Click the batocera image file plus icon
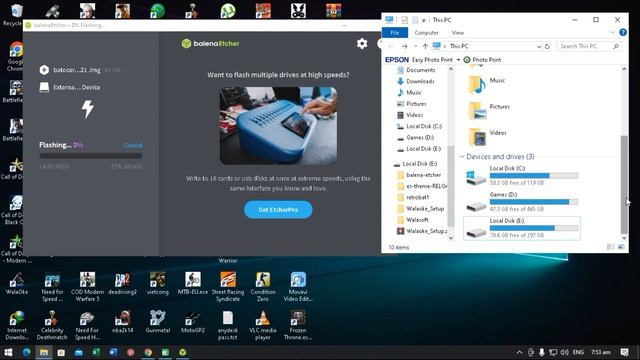The height and width of the screenshot is (360, 640). coord(44,70)
